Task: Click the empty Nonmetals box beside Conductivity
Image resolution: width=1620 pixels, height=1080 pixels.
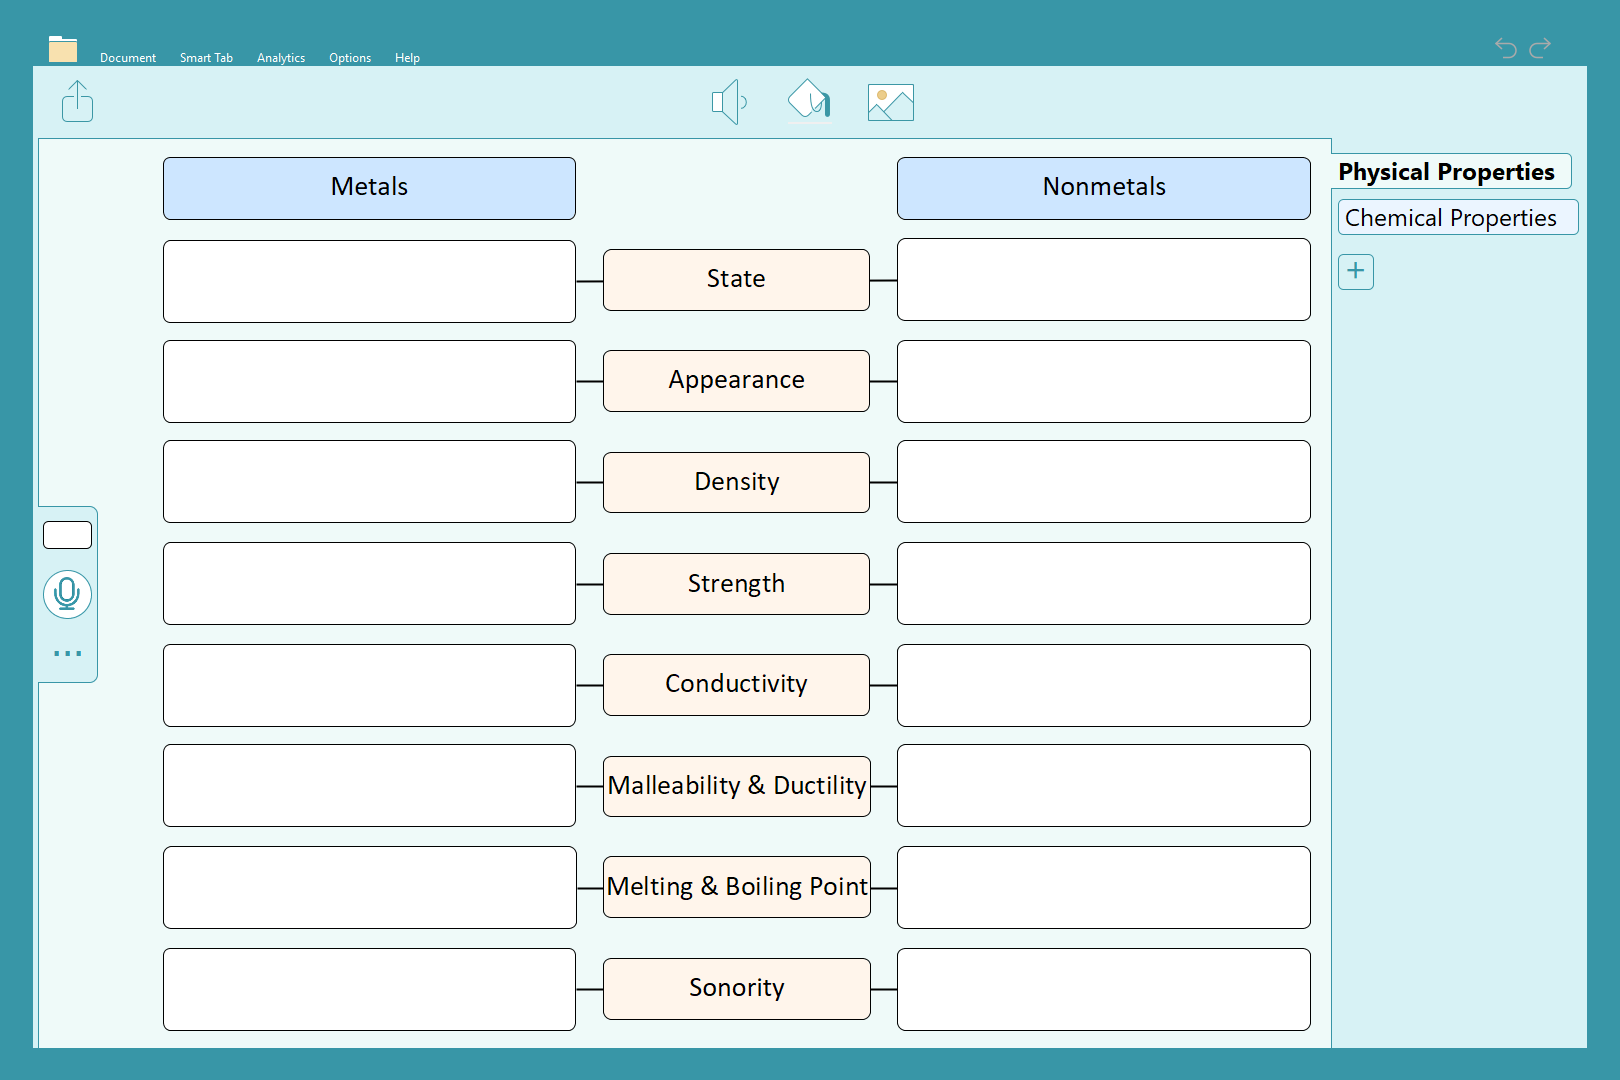Action: 1103,685
